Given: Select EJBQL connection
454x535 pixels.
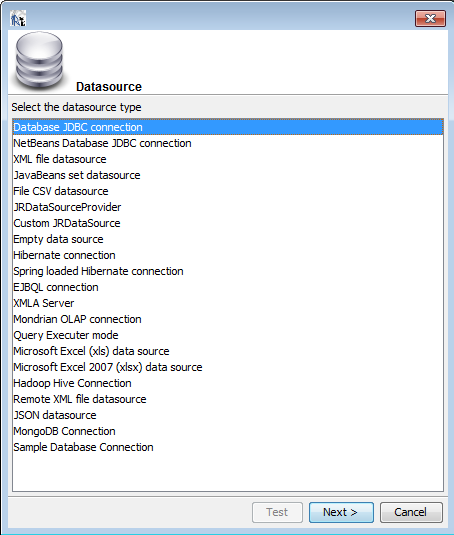Looking at the screenshot, I should 228,287.
